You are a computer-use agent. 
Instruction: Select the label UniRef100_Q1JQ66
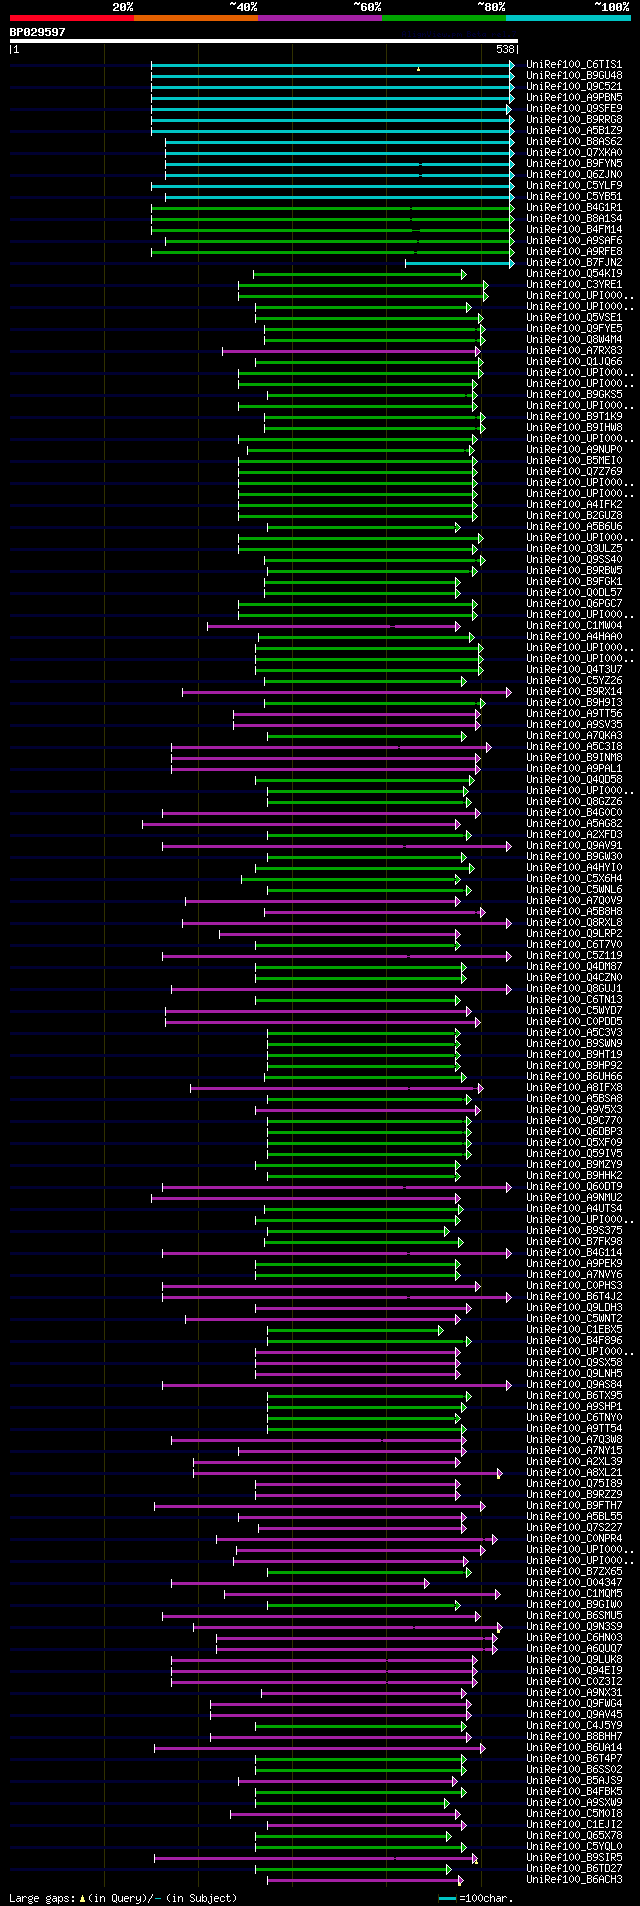click(574, 362)
